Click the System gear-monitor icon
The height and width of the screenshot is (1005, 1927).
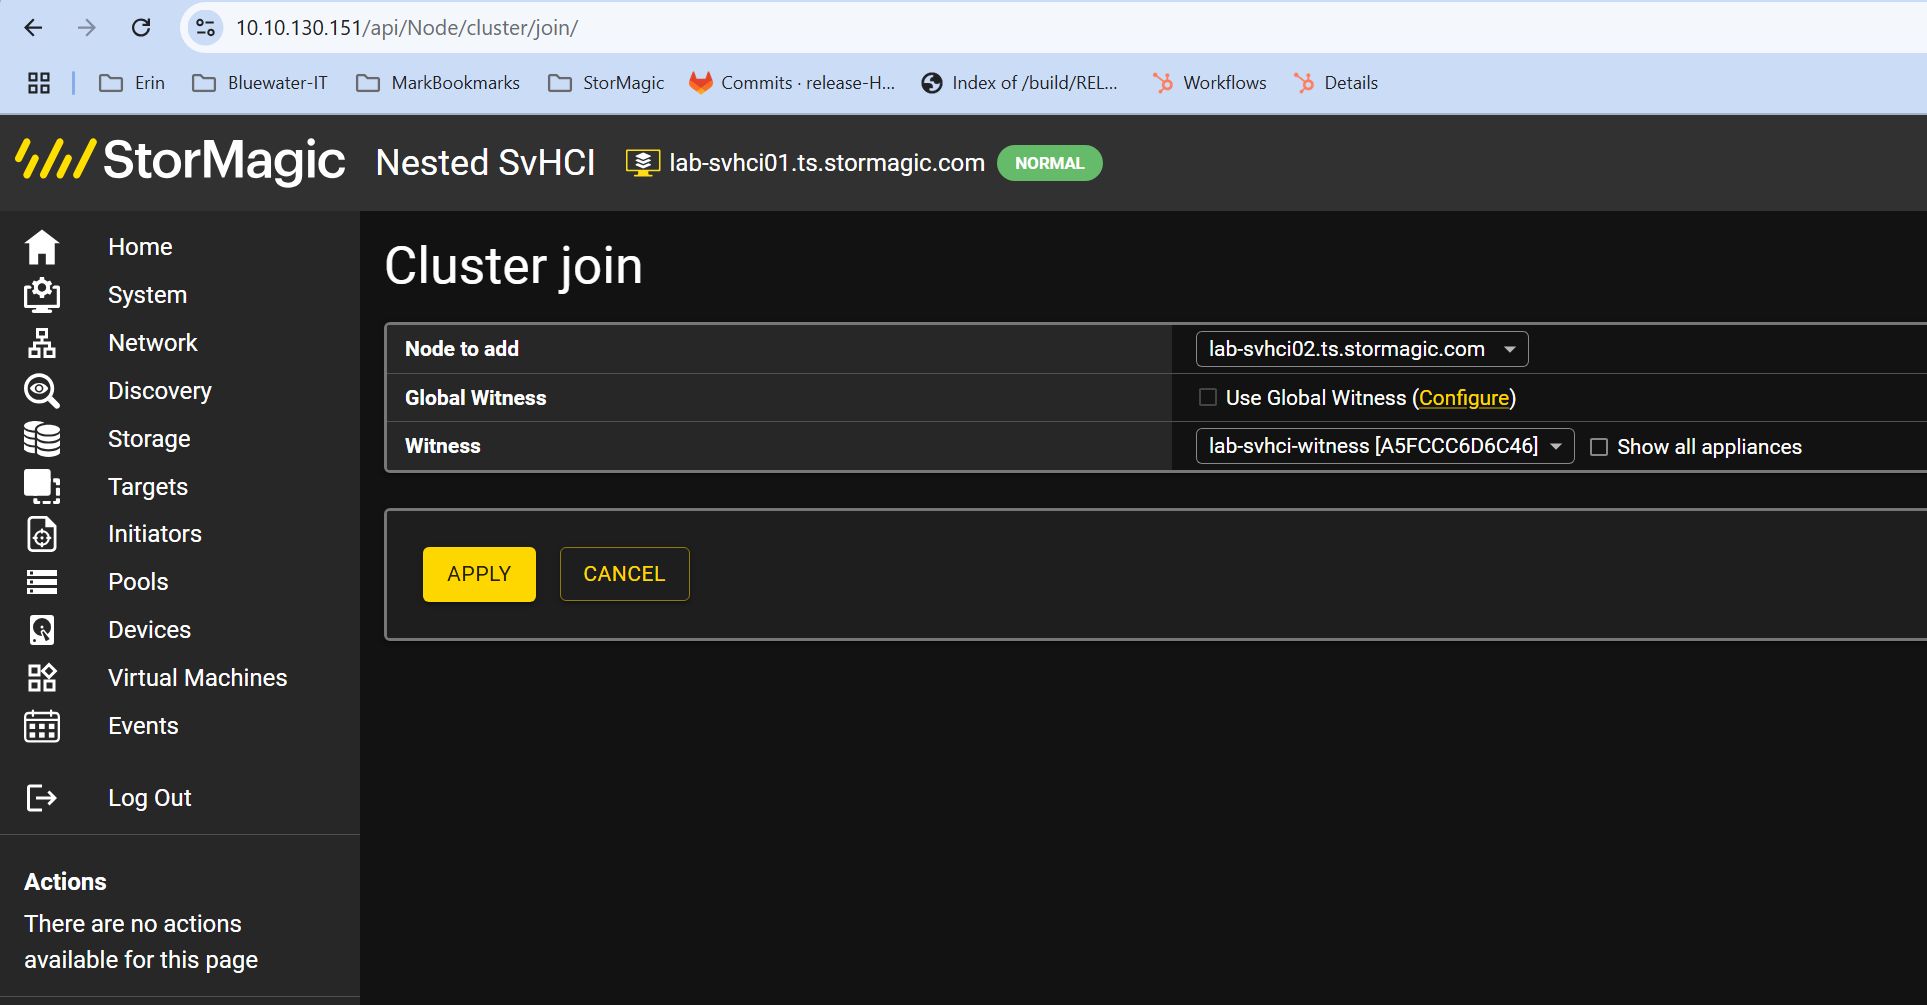pyautogui.click(x=42, y=295)
